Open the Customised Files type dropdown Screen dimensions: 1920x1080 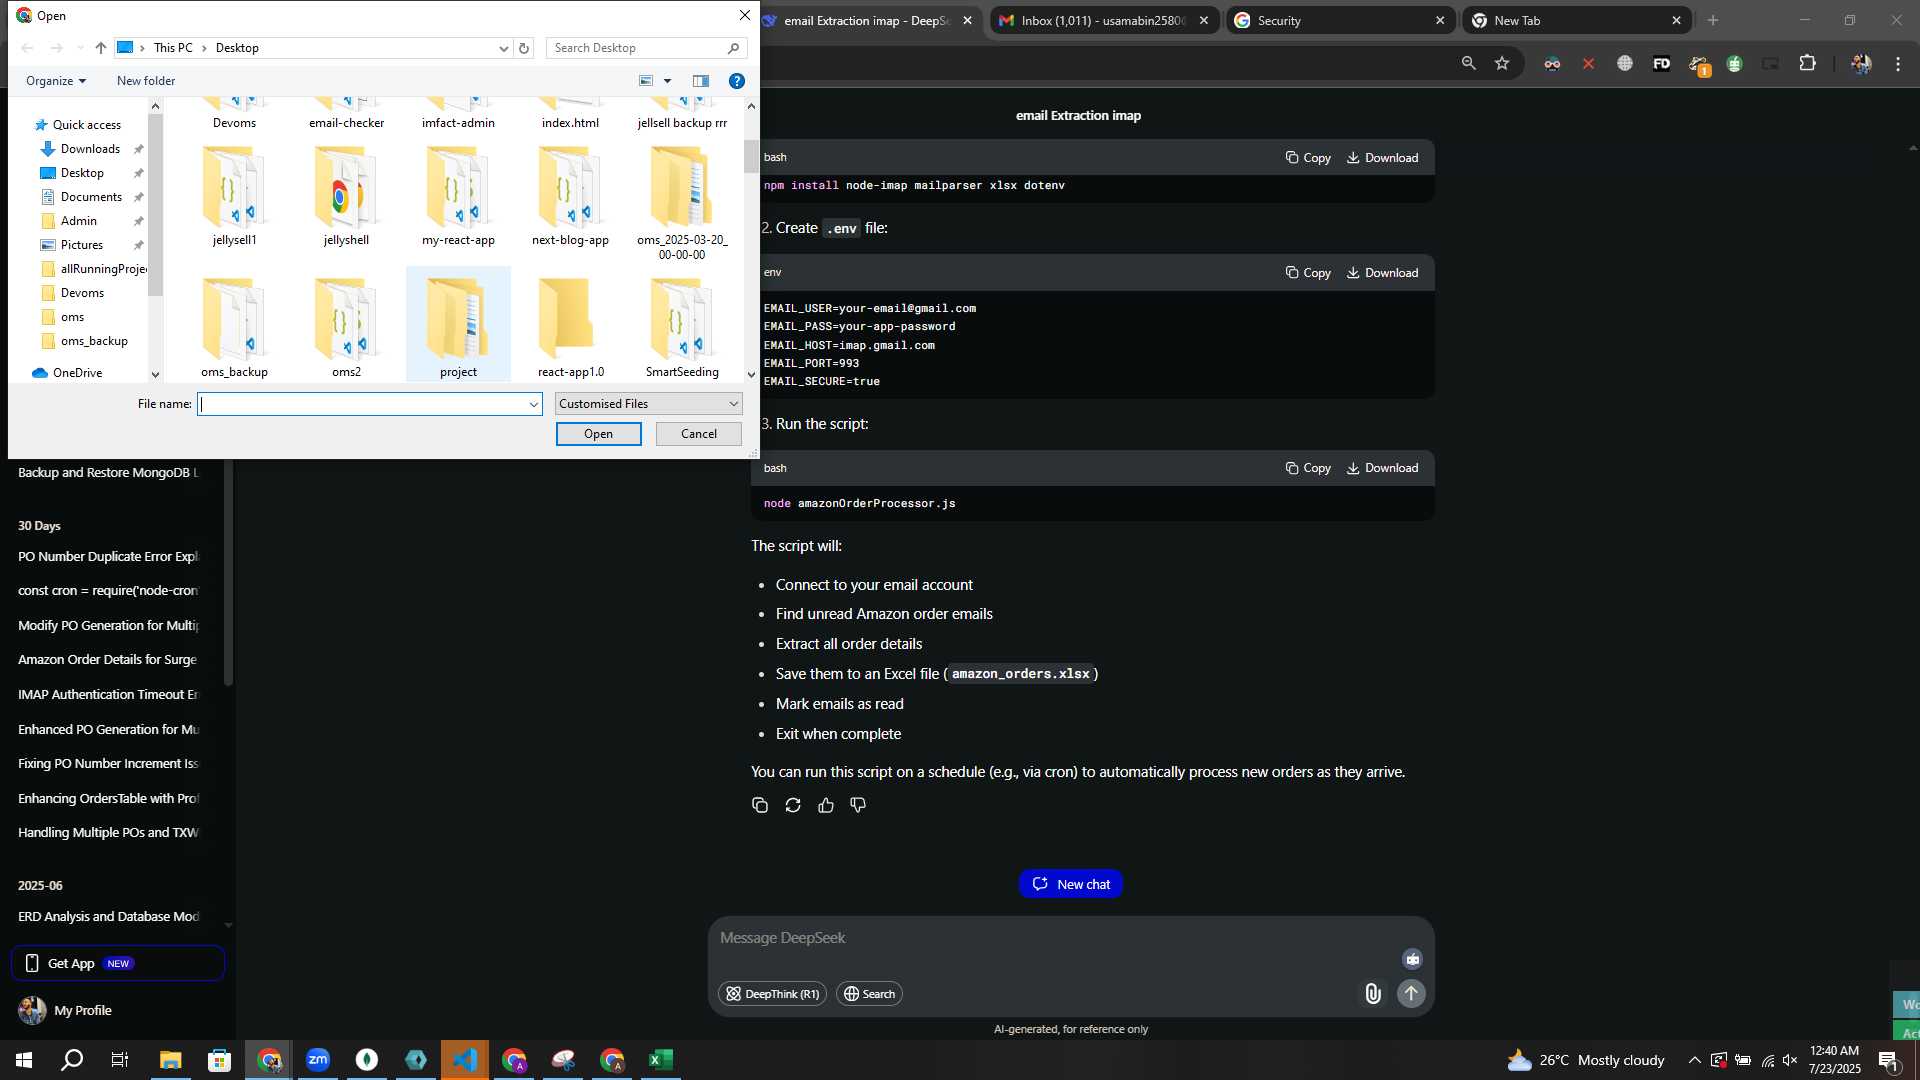tap(648, 404)
